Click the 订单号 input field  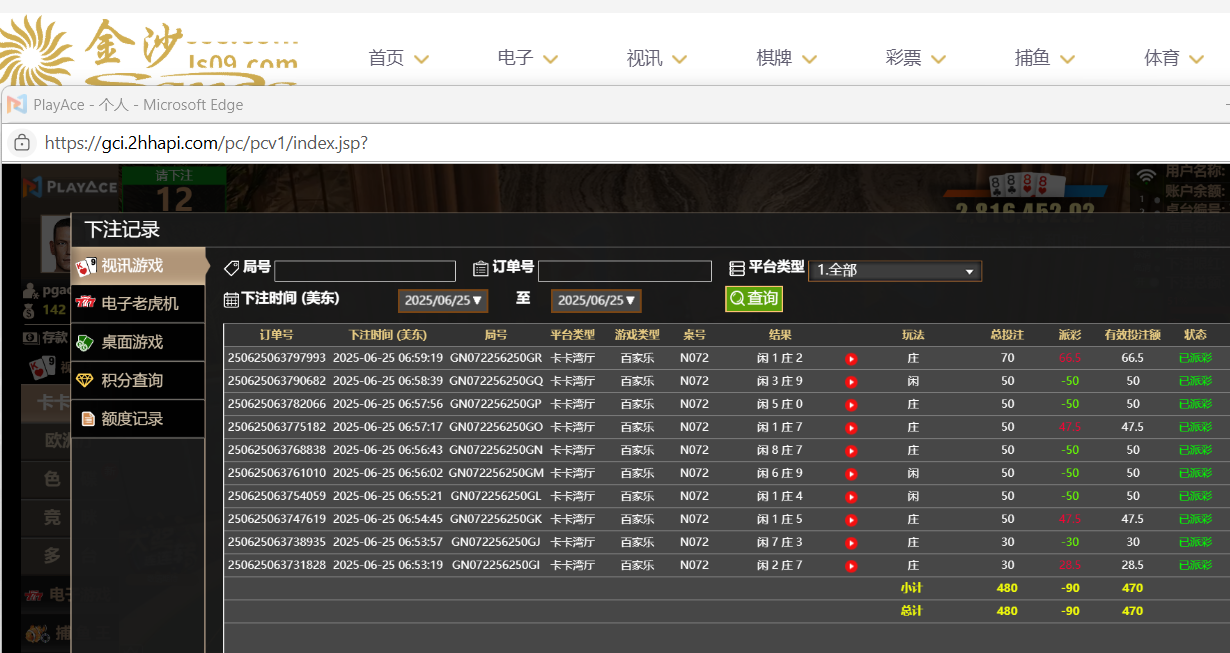click(624, 271)
